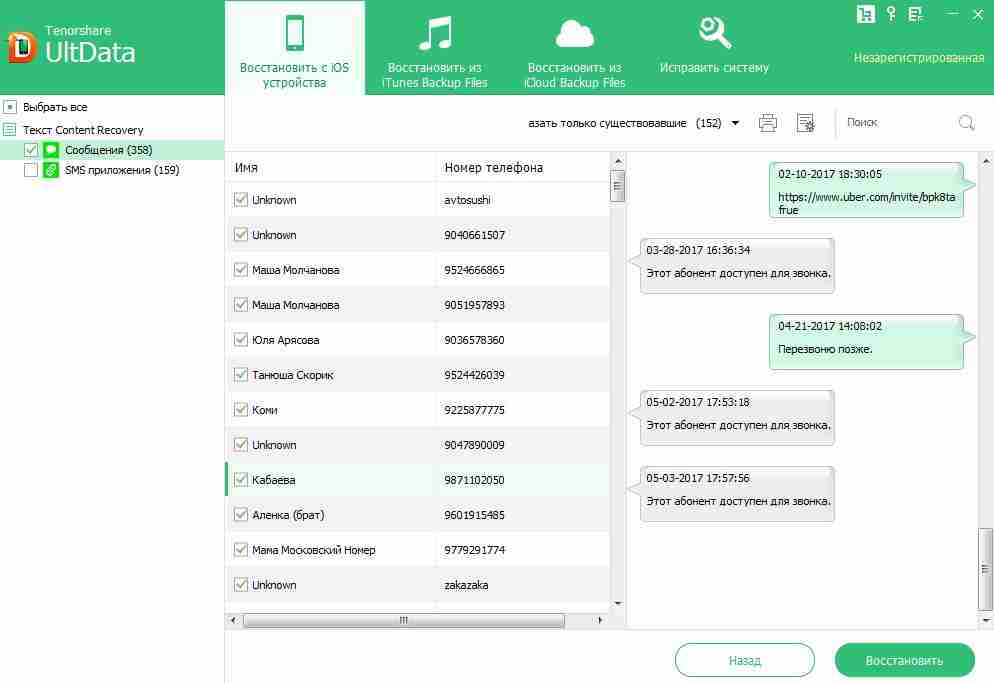Sort by Номер телефона column header
This screenshot has width=994, height=683.
click(523, 167)
